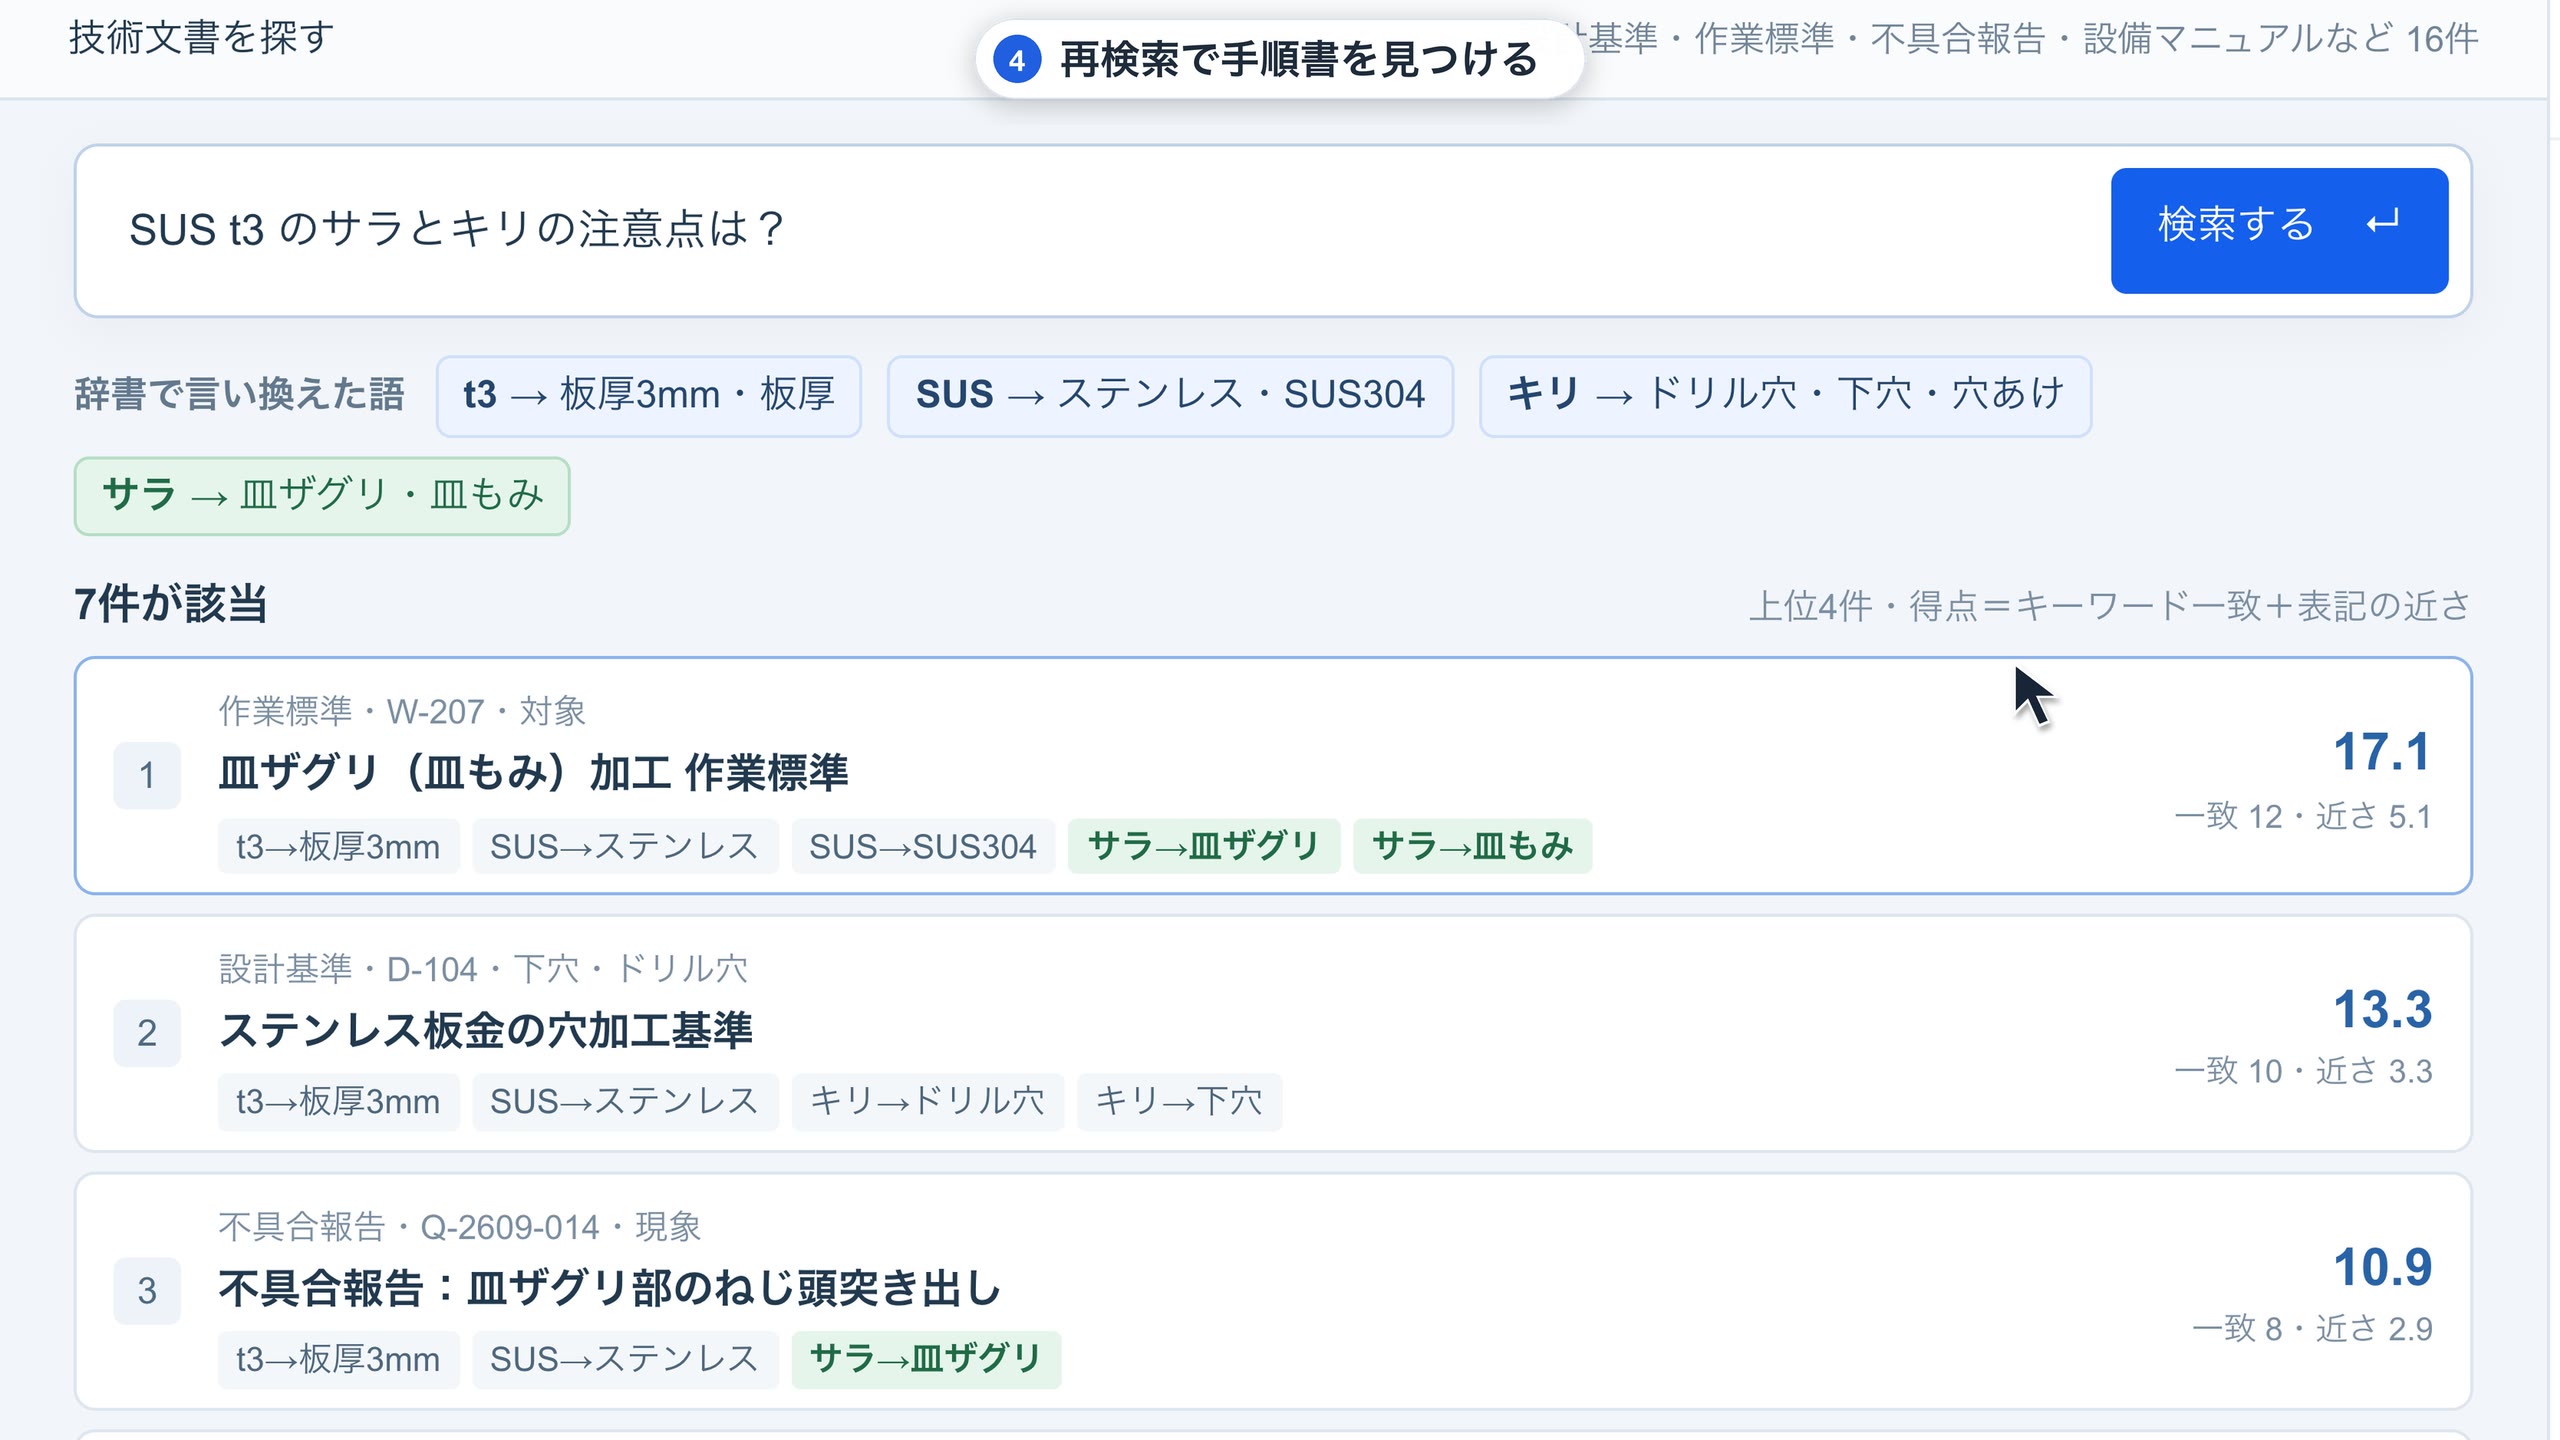Click the SUS → ステンレス・SUS304 synonym chip

(x=1170, y=395)
